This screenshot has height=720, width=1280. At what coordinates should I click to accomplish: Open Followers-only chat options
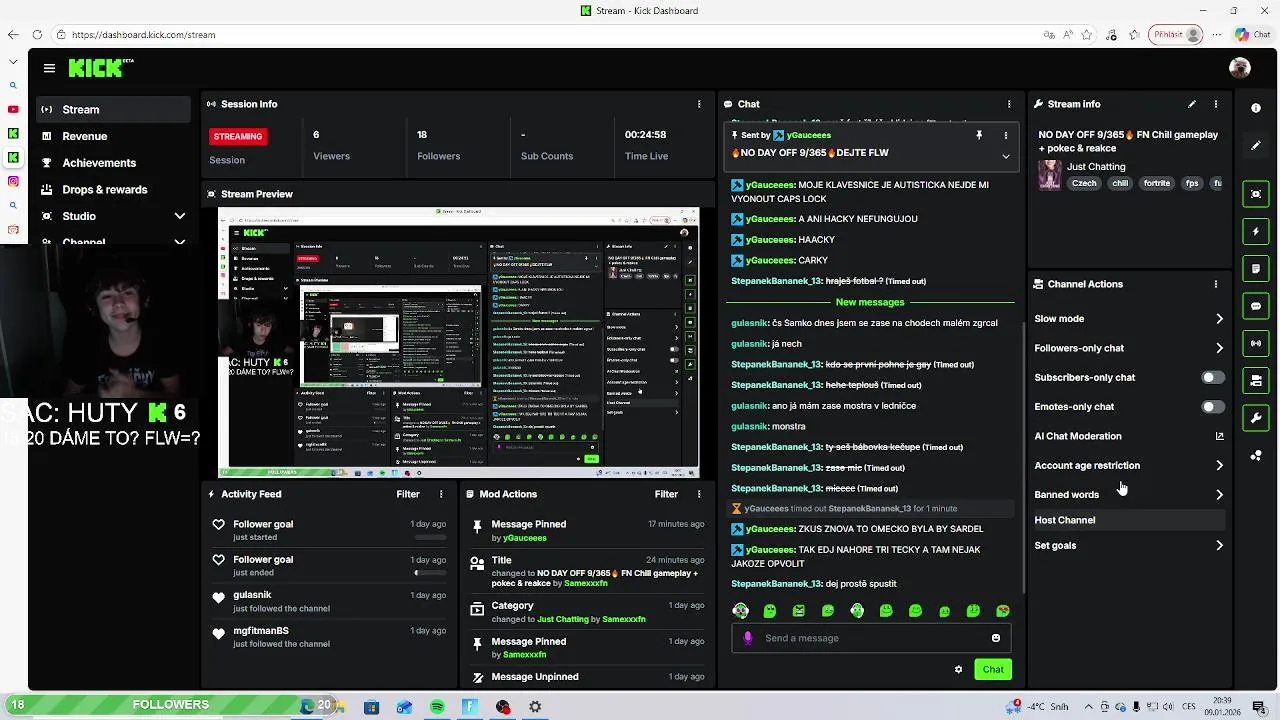[x=1129, y=348]
